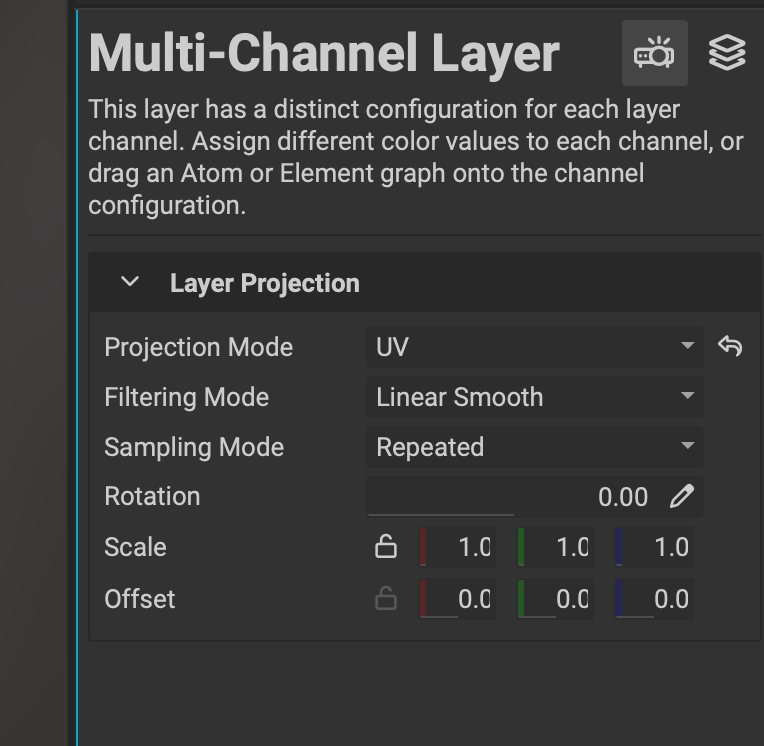764x746 pixels.
Task: Click the stacked layers icon
Action: [727, 53]
